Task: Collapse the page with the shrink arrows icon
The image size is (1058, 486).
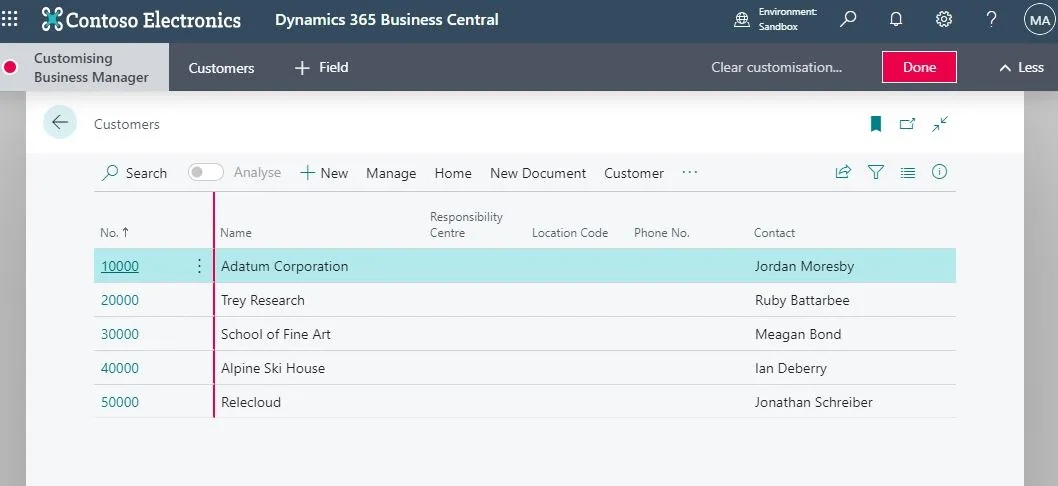Action: [940, 124]
